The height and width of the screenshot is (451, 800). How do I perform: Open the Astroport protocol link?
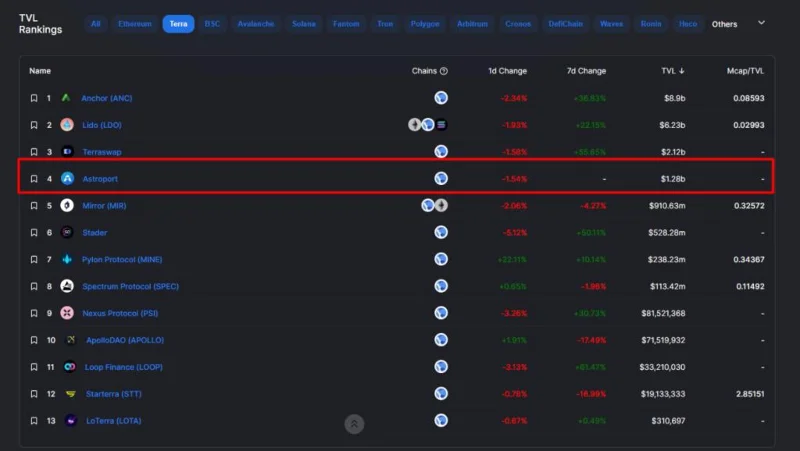tap(100, 179)
